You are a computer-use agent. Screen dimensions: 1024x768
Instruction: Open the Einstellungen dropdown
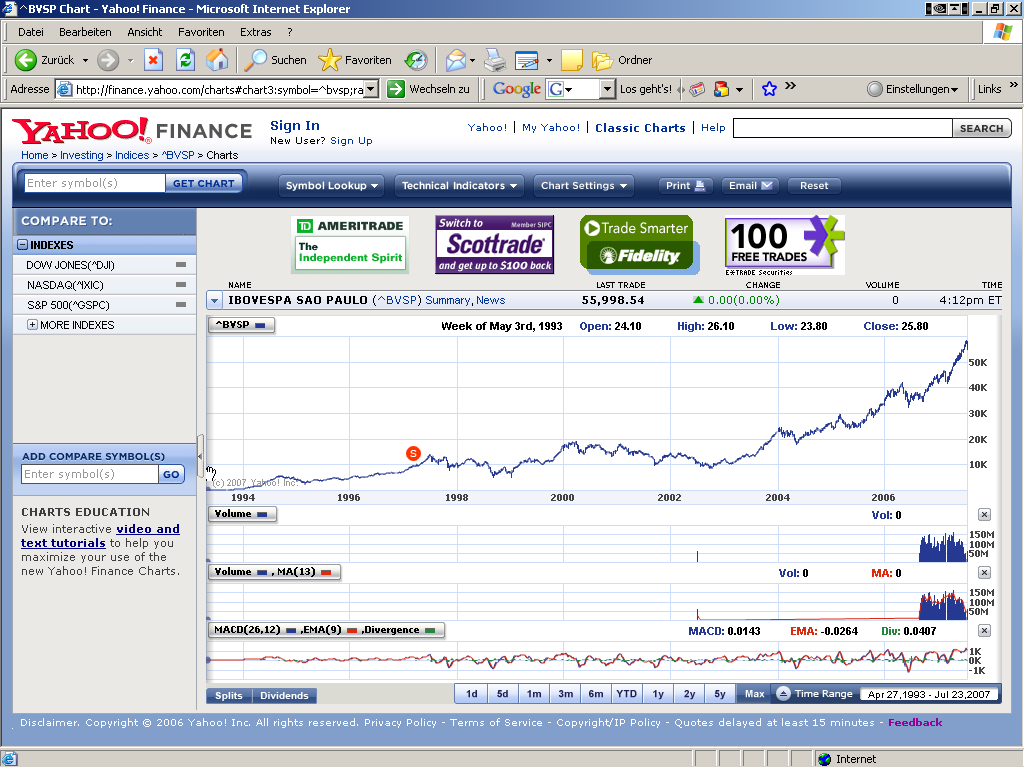913,89
